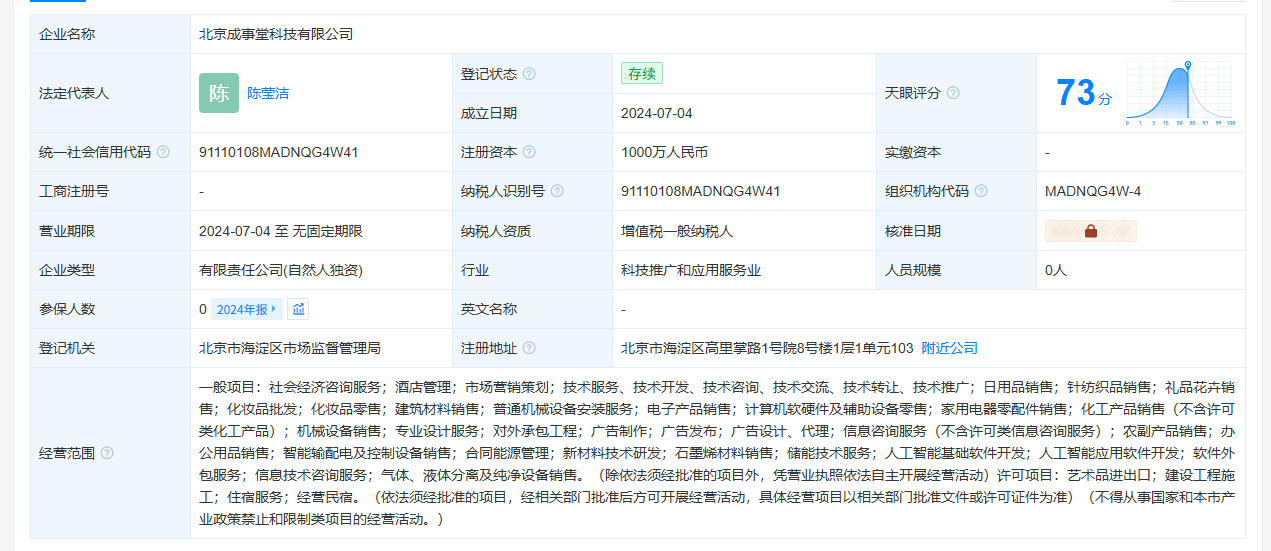Click establishment date 2024-07-04
1271x551 pixels.
point(657,113)
